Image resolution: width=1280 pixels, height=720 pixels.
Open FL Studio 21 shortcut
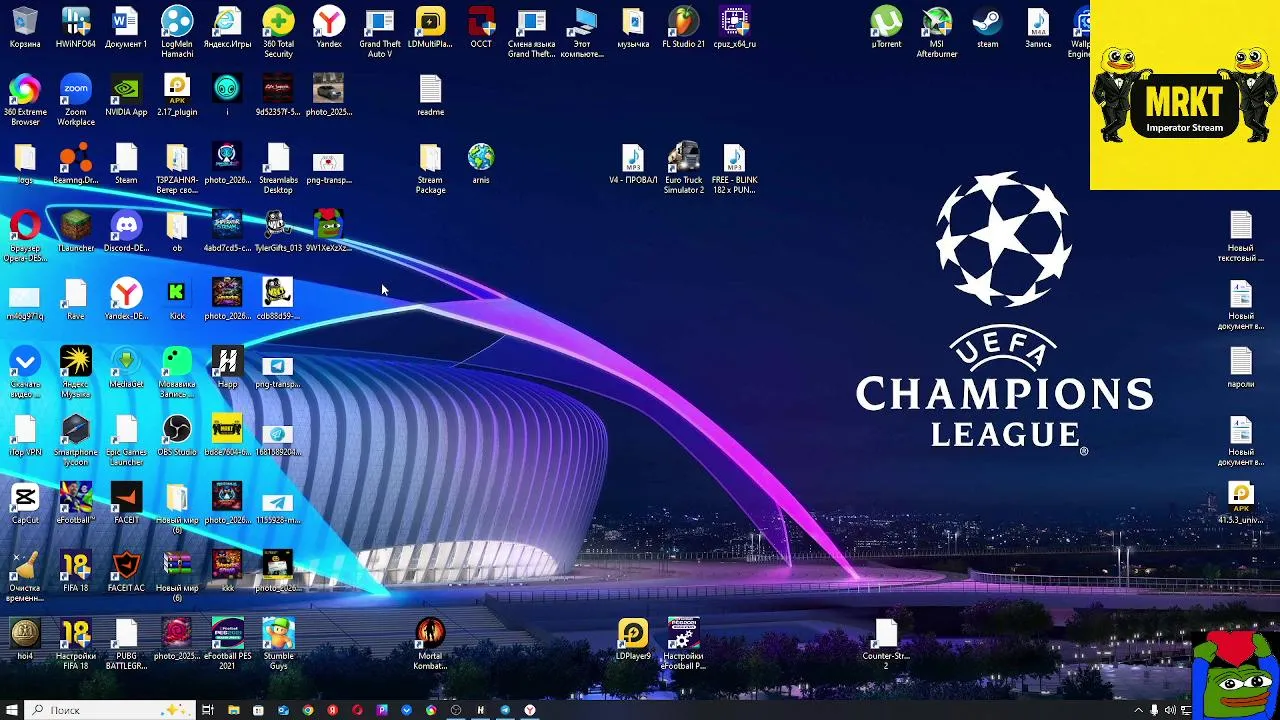[683, 28]
